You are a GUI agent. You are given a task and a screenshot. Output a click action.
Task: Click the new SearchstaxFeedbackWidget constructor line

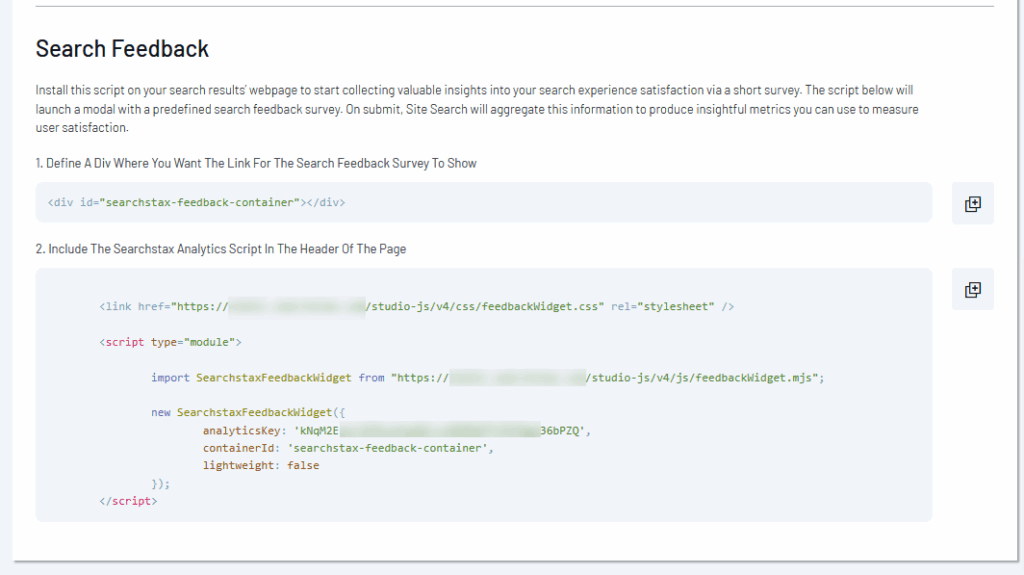click(248, 412)
